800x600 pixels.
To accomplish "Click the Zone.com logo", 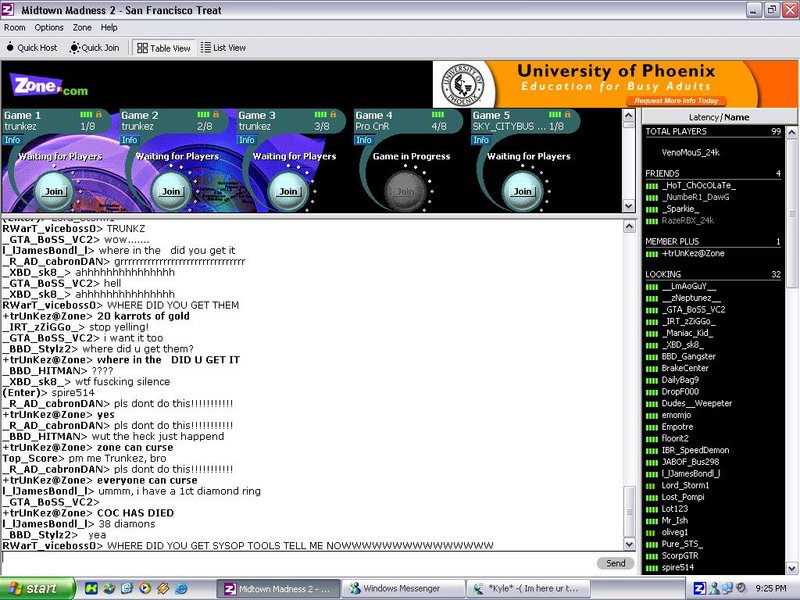I will click(x=49, y=86).
